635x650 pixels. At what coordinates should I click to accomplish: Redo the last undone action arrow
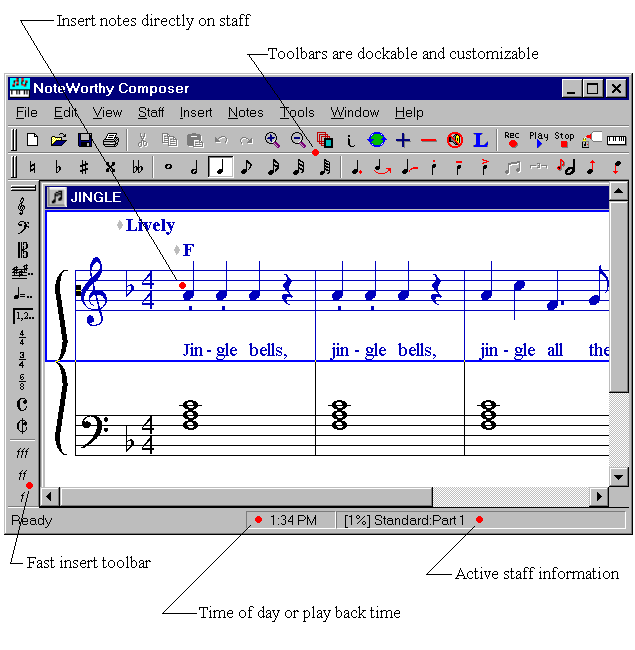[247, 140]
